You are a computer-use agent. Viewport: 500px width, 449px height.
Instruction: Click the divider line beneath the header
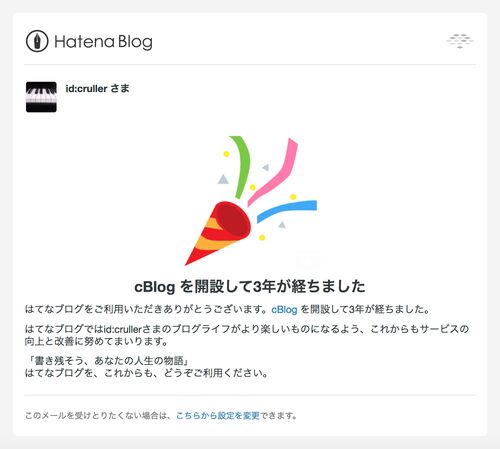[250, 64]
